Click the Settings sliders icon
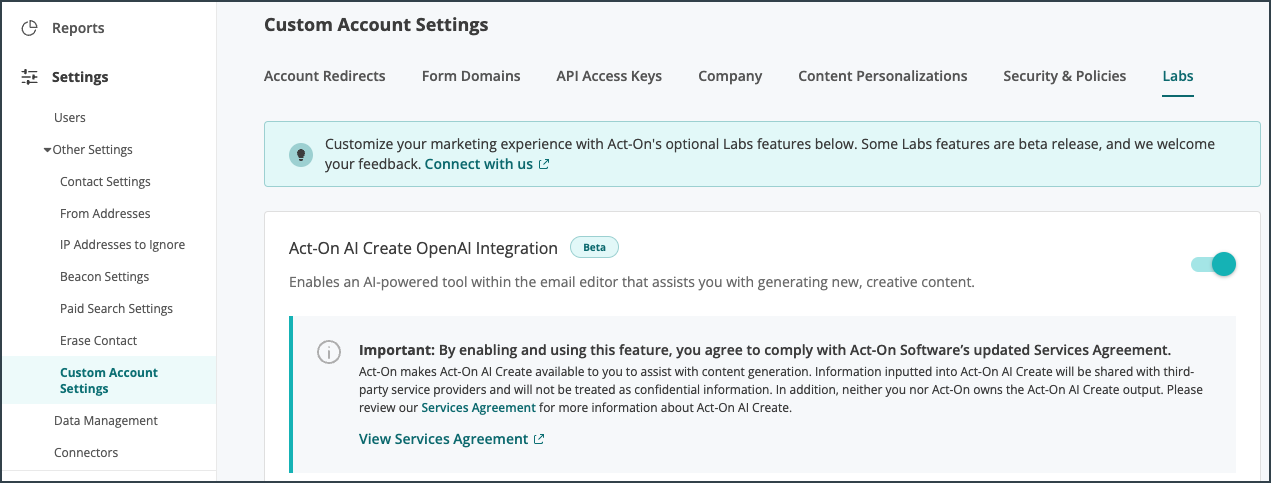1271x483 pixels. [x=30, y=77]
